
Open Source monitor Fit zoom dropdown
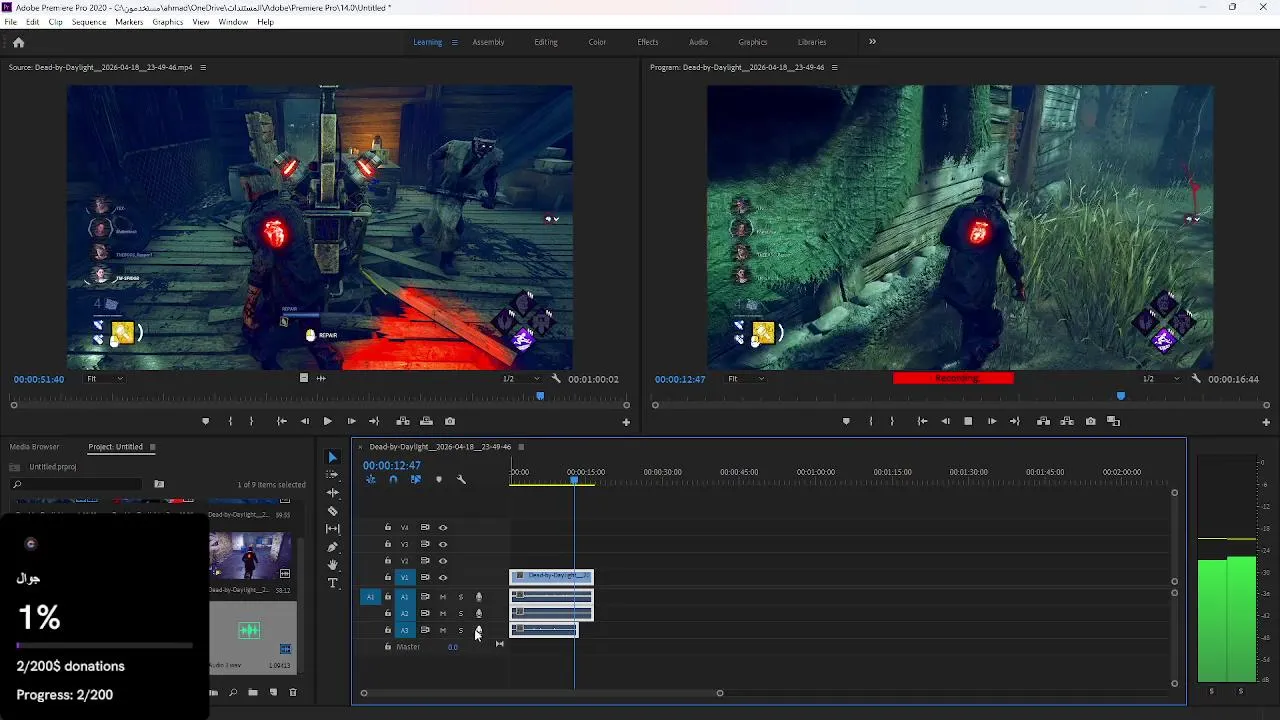point(105,379)
